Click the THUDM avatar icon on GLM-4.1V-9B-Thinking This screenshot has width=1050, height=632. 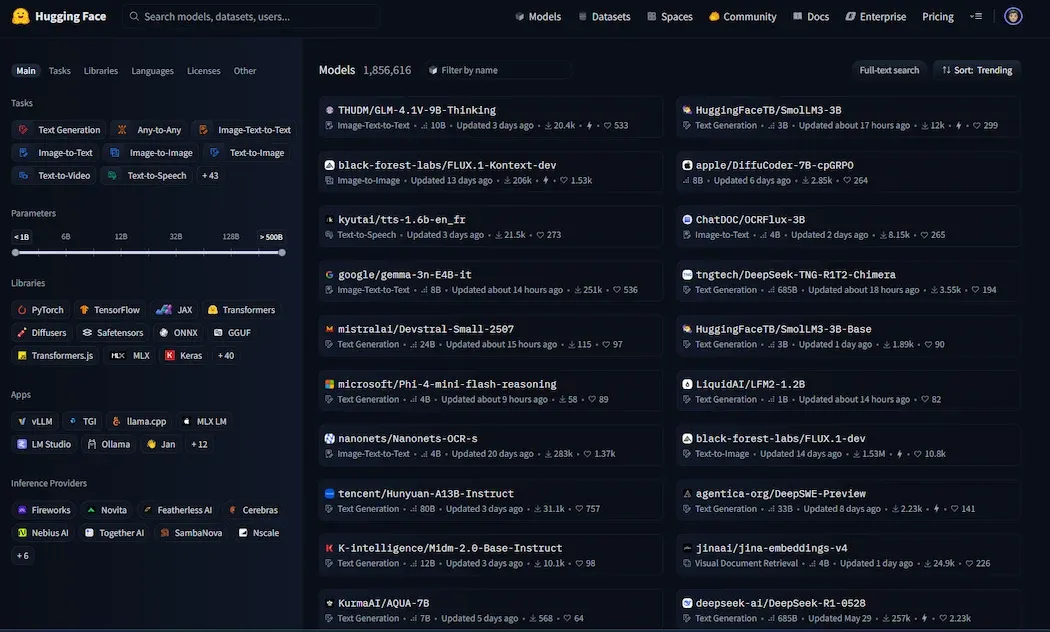click(x=329, y=110)
